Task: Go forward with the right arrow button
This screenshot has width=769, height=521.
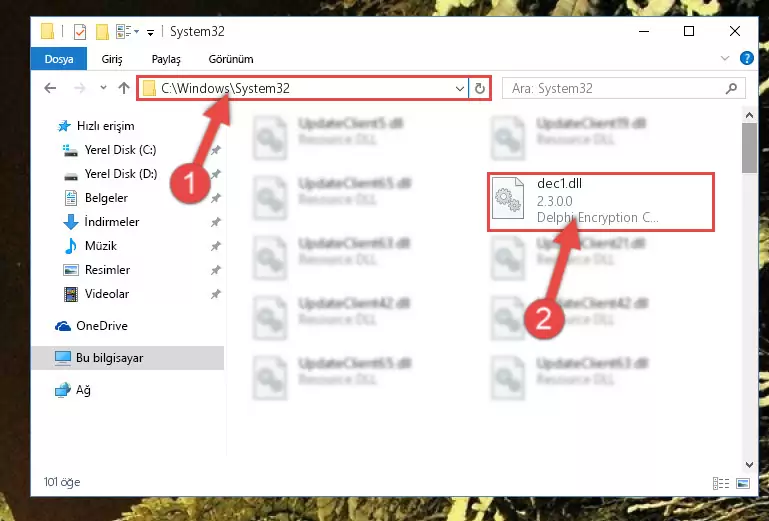Action: click(79, 88)
